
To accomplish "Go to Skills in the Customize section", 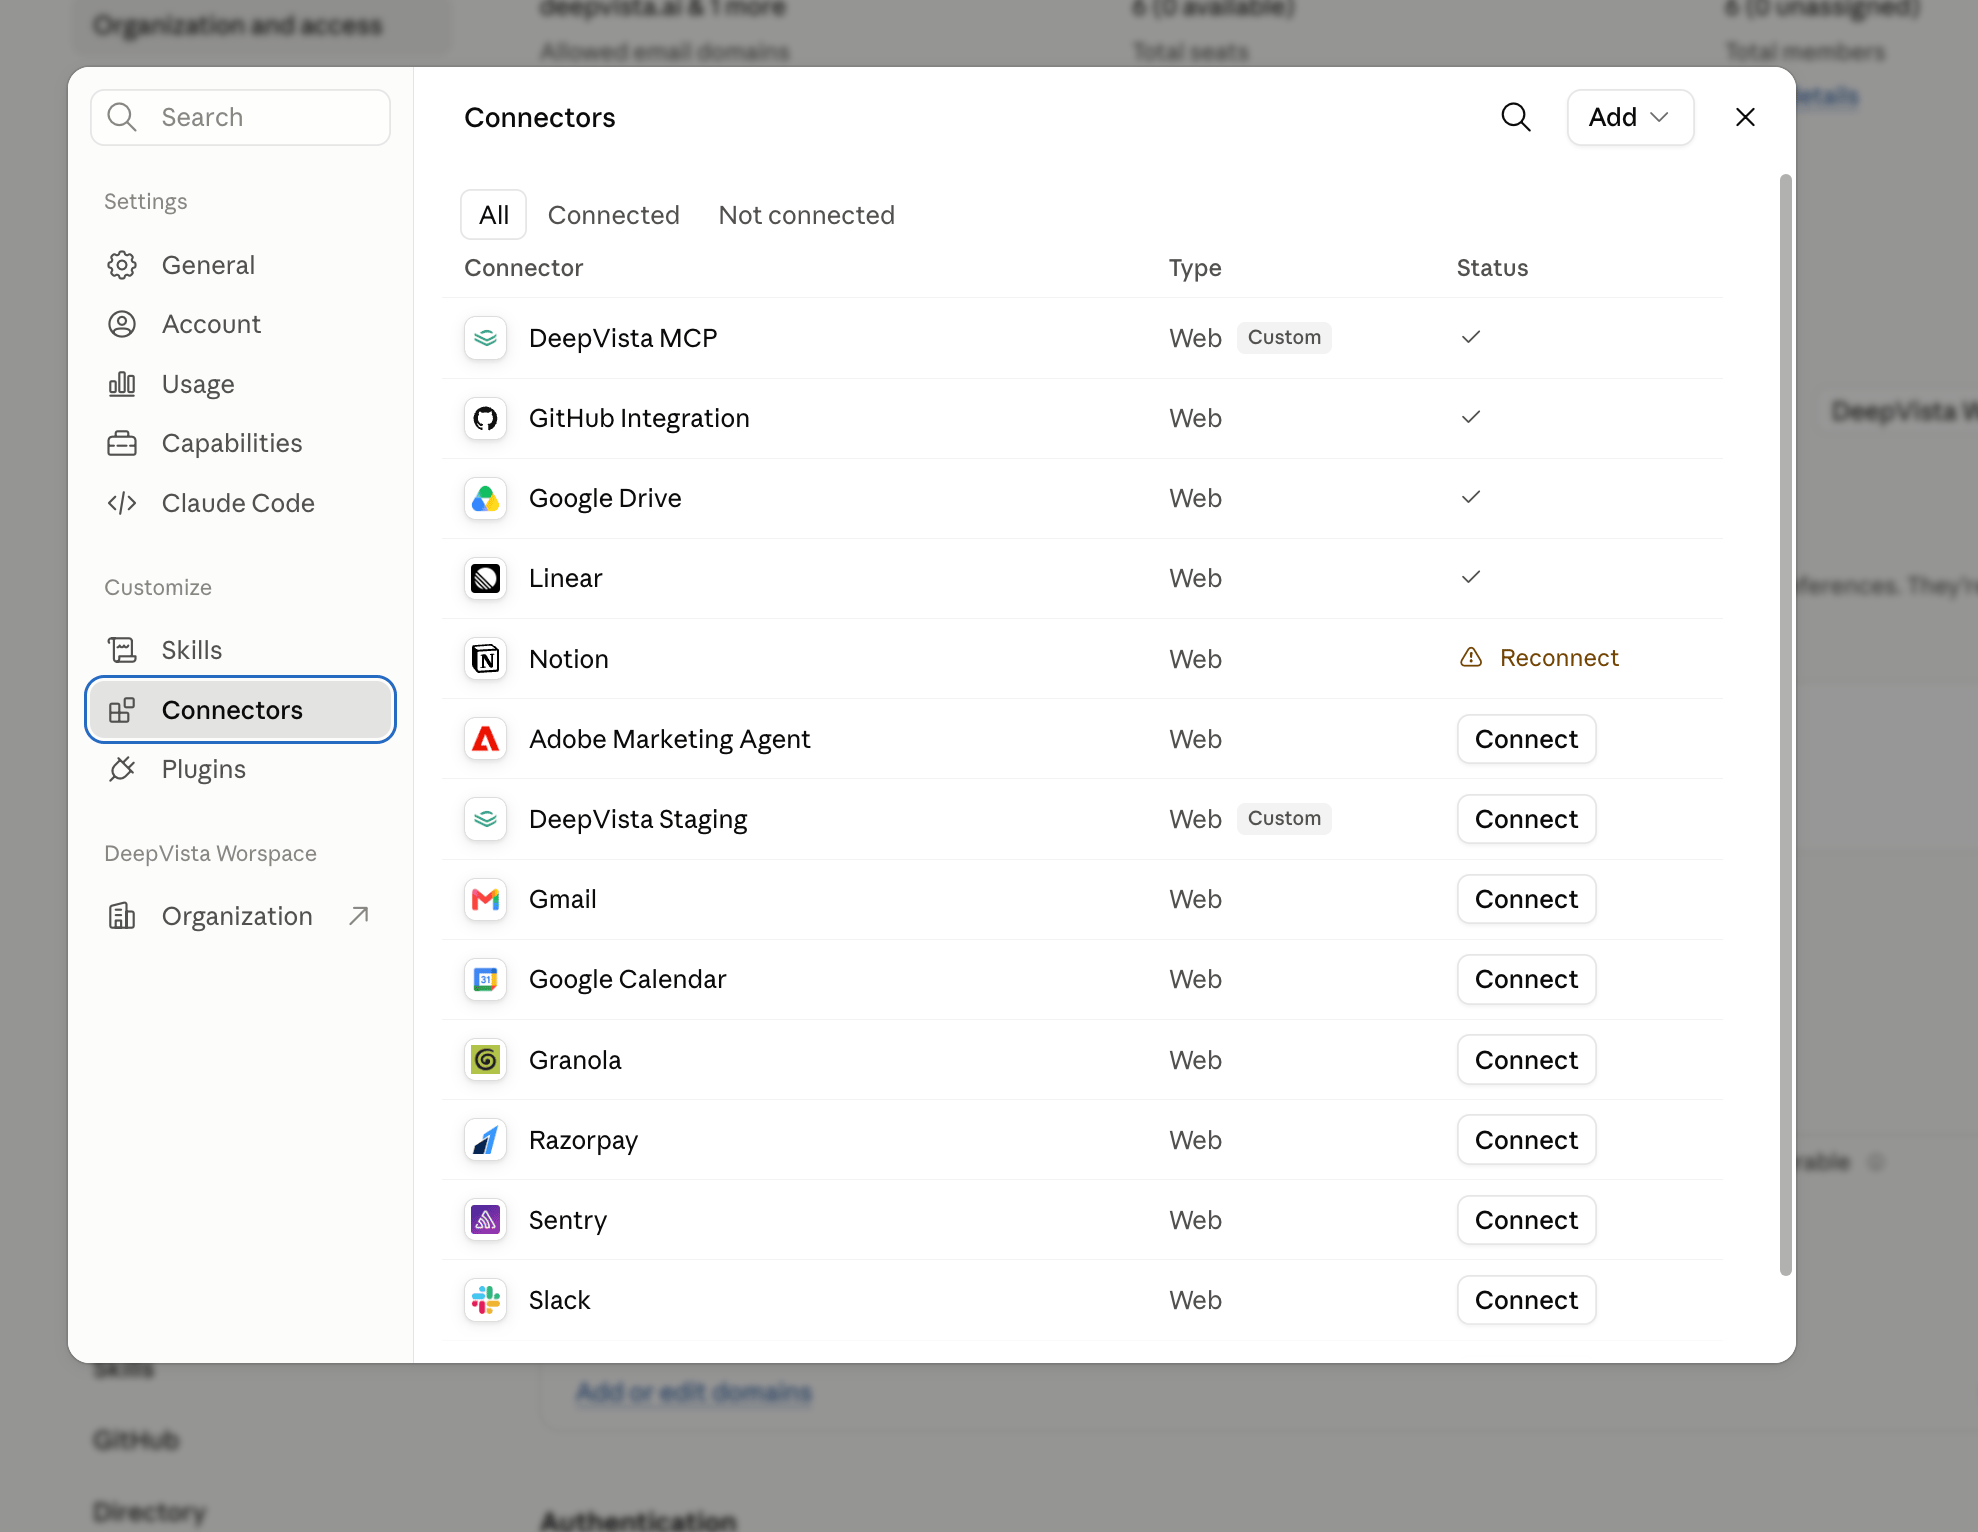I will pyautogui.click(x=240, y=650).
